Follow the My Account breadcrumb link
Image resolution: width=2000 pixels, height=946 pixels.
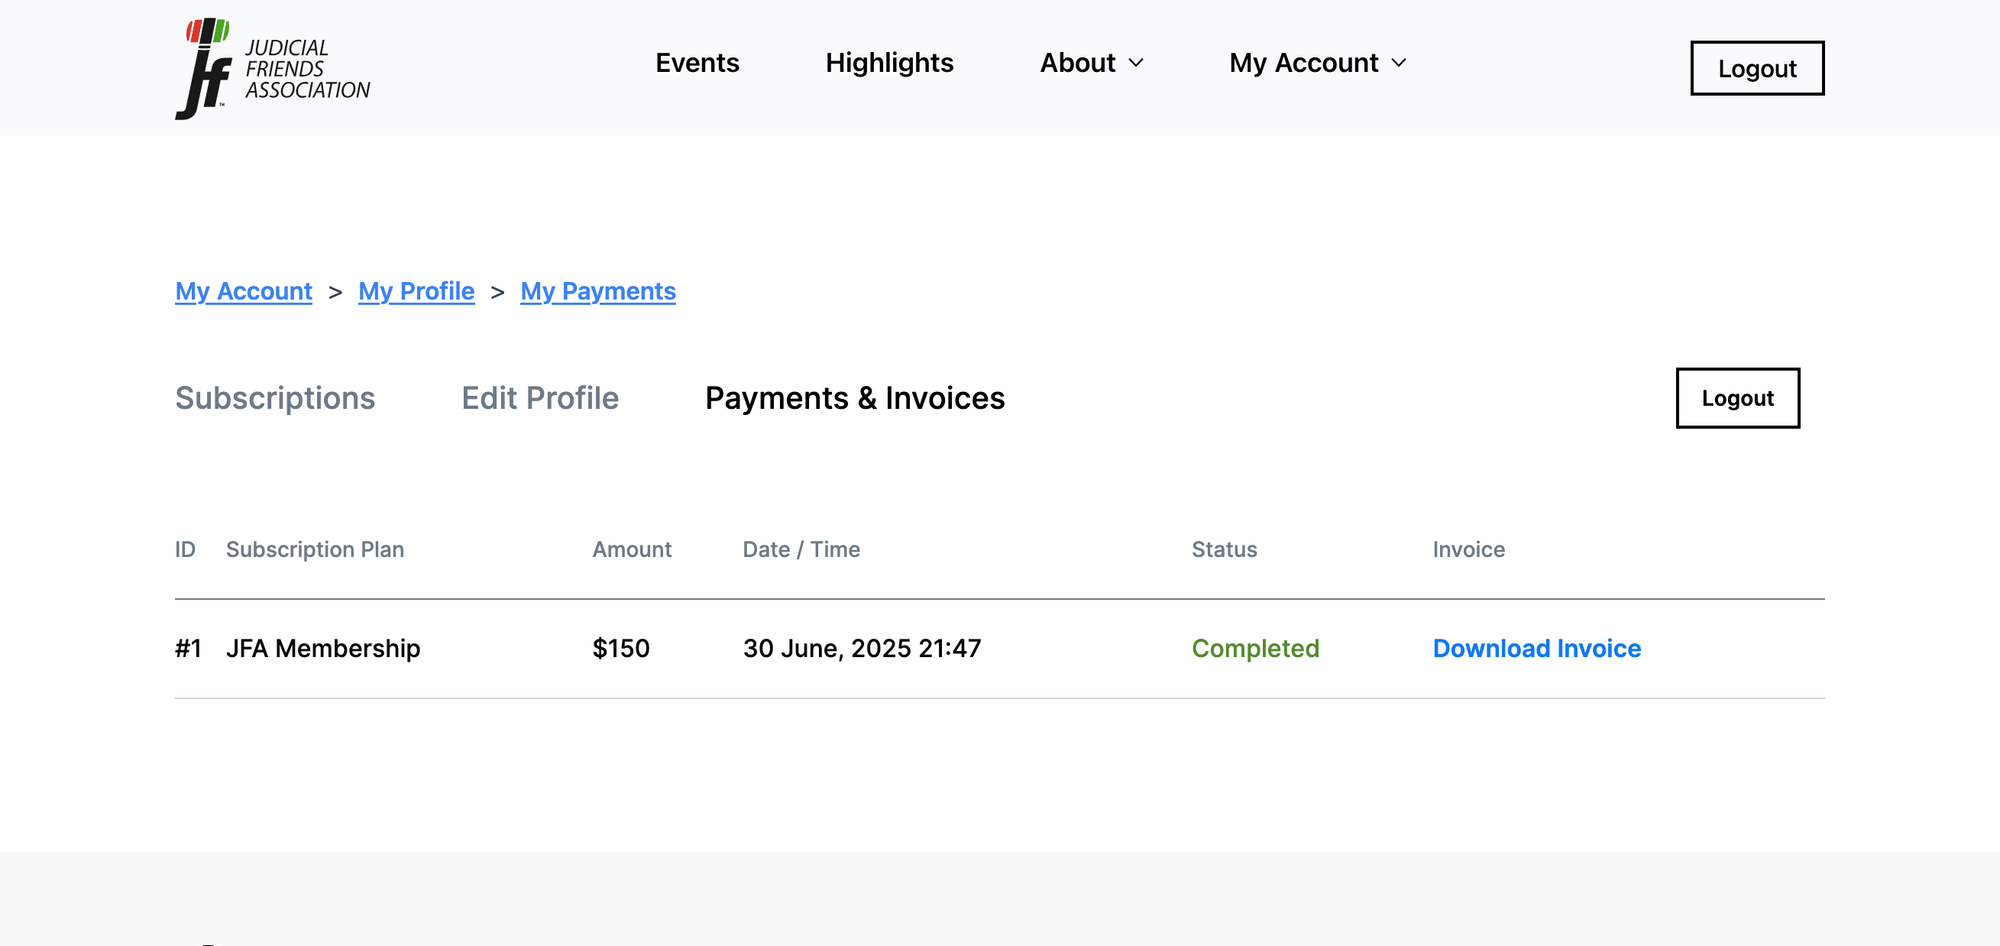pos(243,291)
